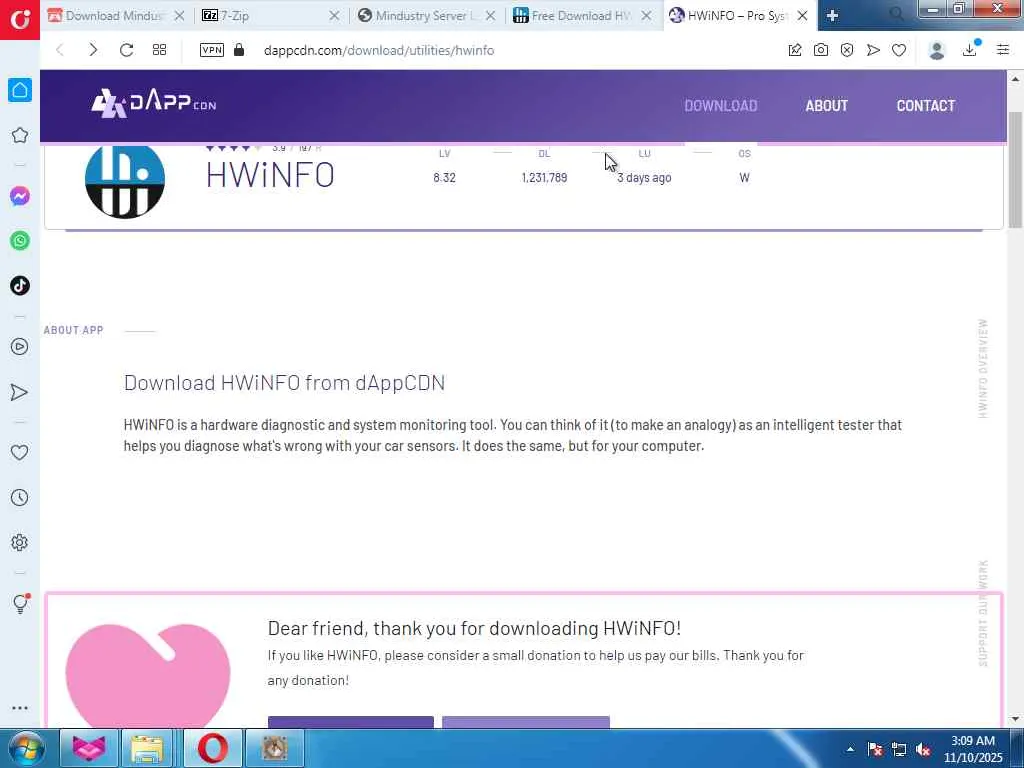Image resolution: width=1024 pixels, height=768 pixels.
Task: Click the dark purple donation button
Action: 351,722
